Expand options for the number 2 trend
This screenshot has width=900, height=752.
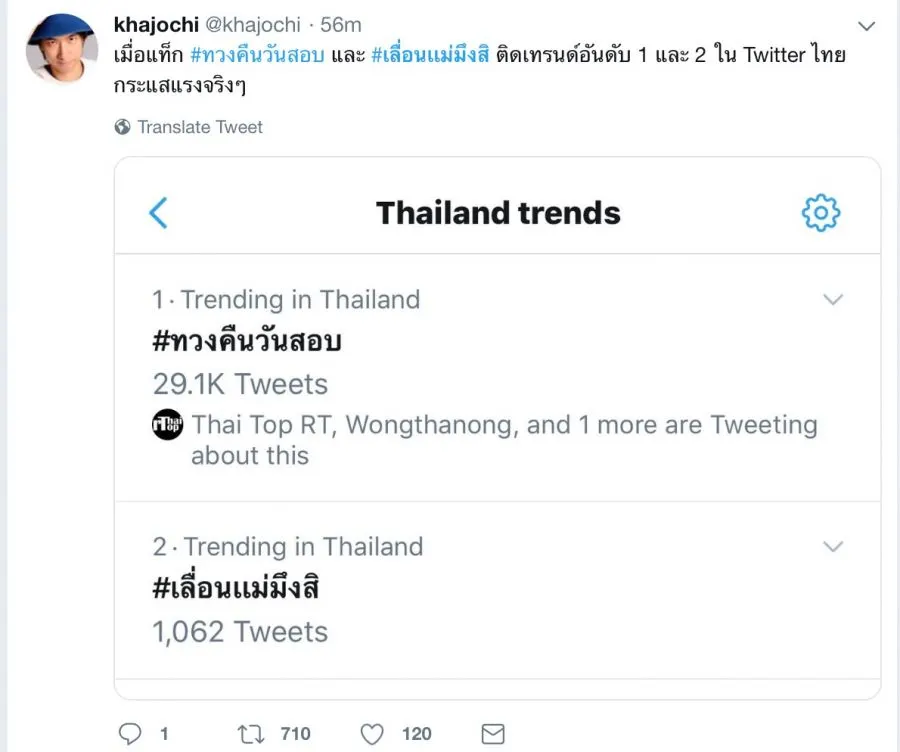coord(832,546)
